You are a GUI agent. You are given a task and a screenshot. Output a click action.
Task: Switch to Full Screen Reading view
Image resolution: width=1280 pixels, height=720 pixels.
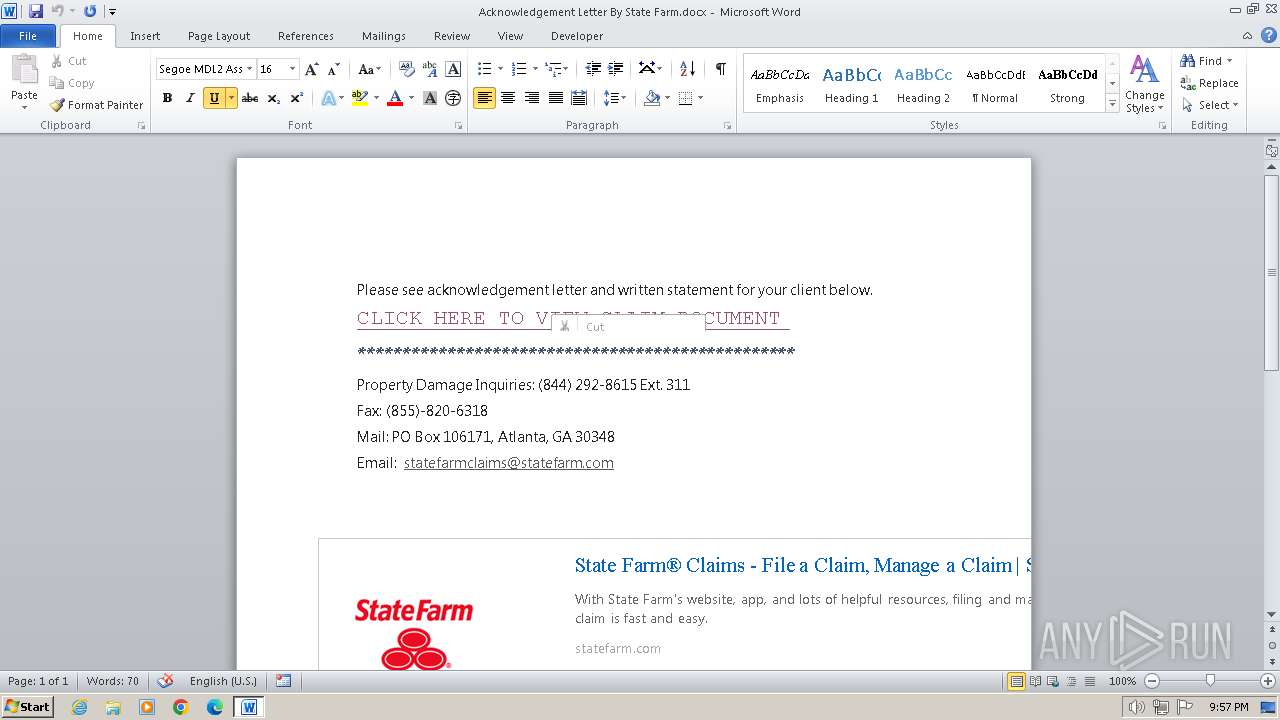coord(1034,681)
